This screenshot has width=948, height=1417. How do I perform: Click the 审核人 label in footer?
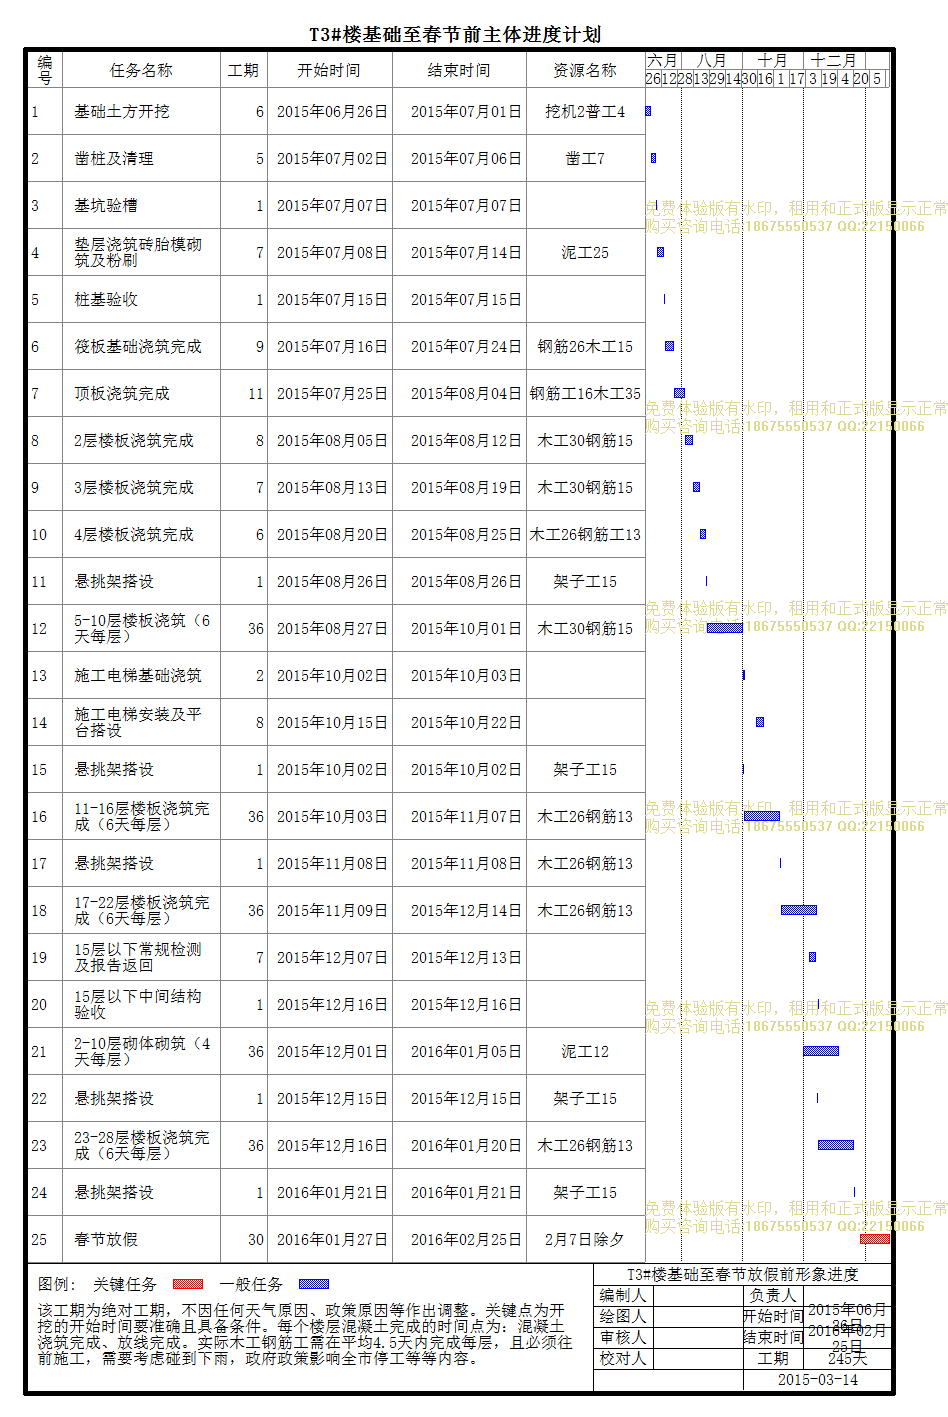[x=623, y=1337]
